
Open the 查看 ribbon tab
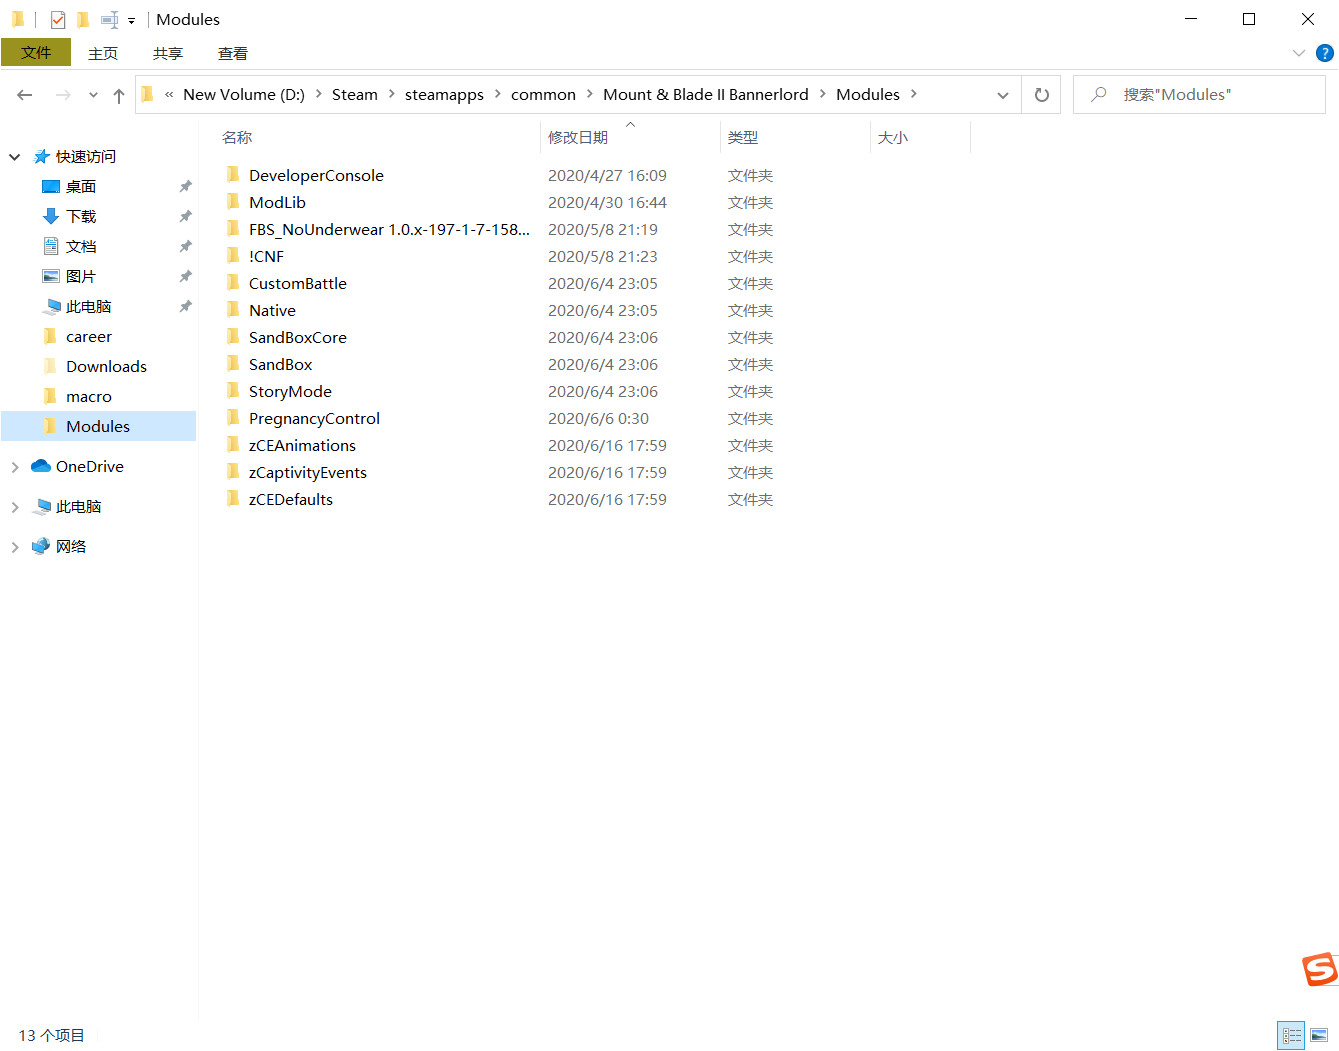(x=233, y=53)
